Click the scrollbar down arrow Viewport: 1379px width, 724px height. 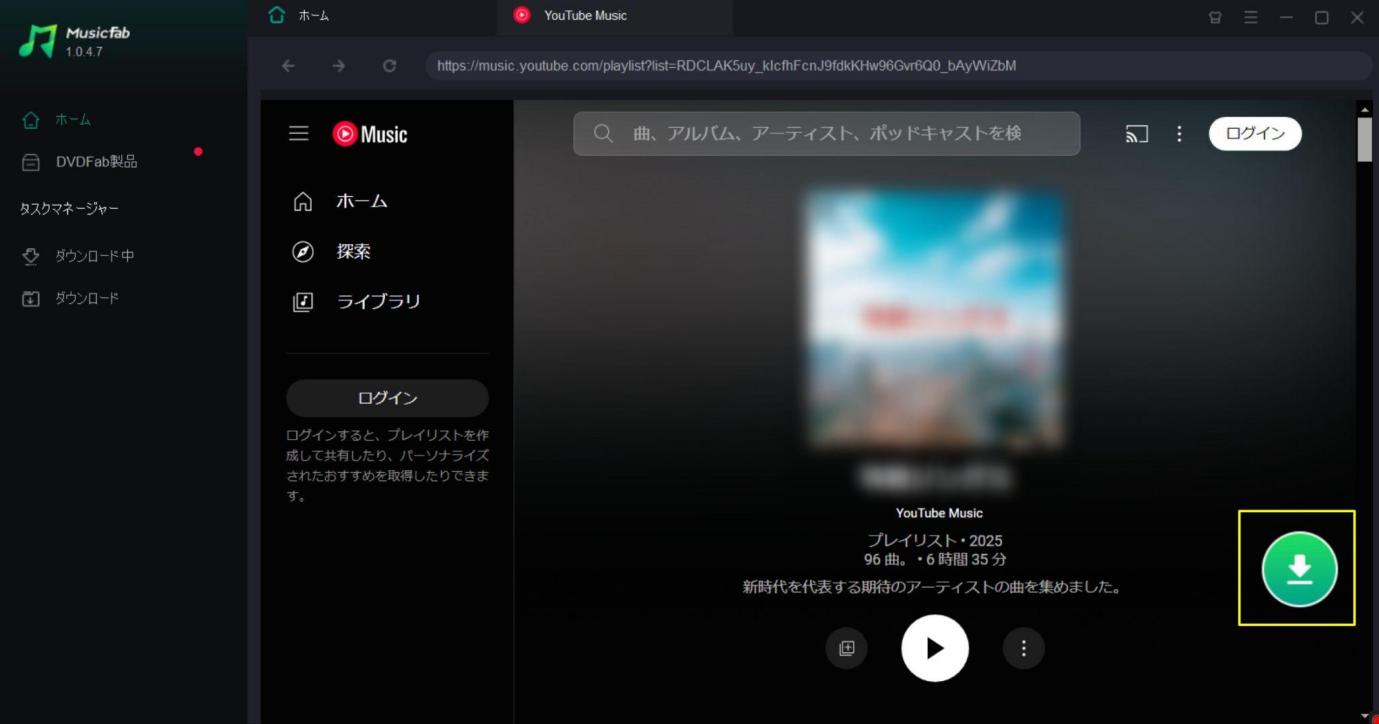point(1365,716)
